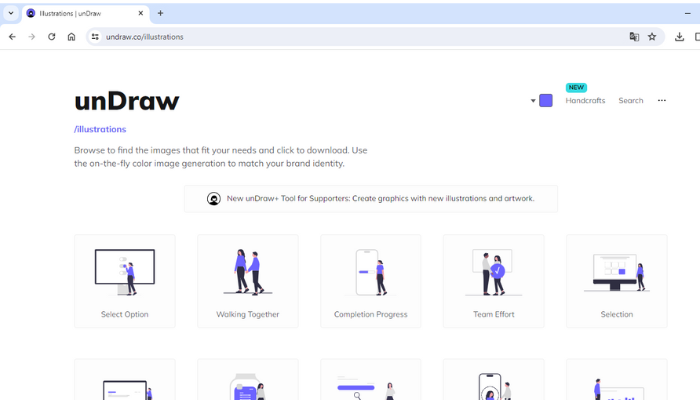Open a new browser tab
The image size is (700, 400).
click(160, 13)
